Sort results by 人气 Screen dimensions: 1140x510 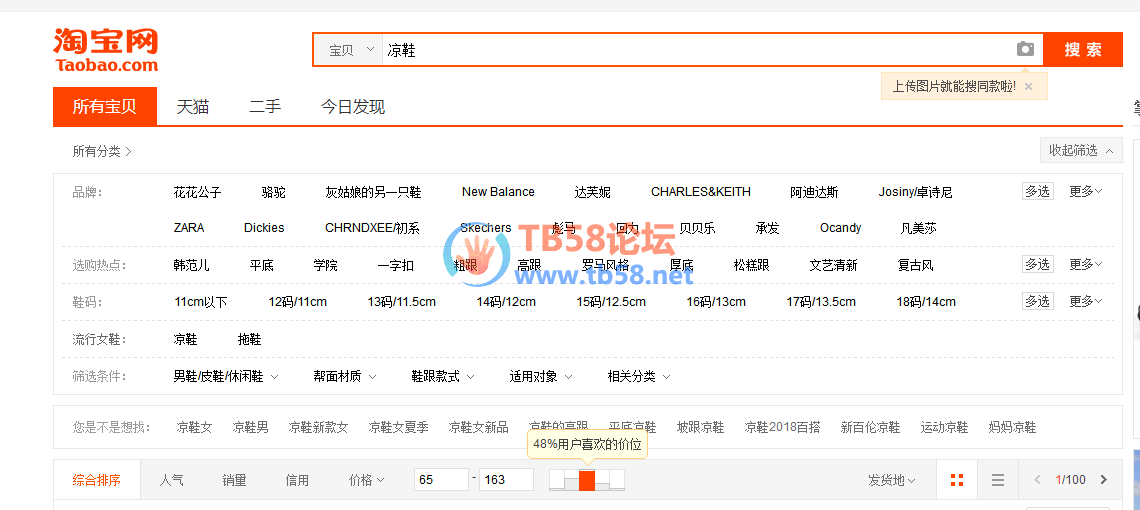tap(172, 480)
